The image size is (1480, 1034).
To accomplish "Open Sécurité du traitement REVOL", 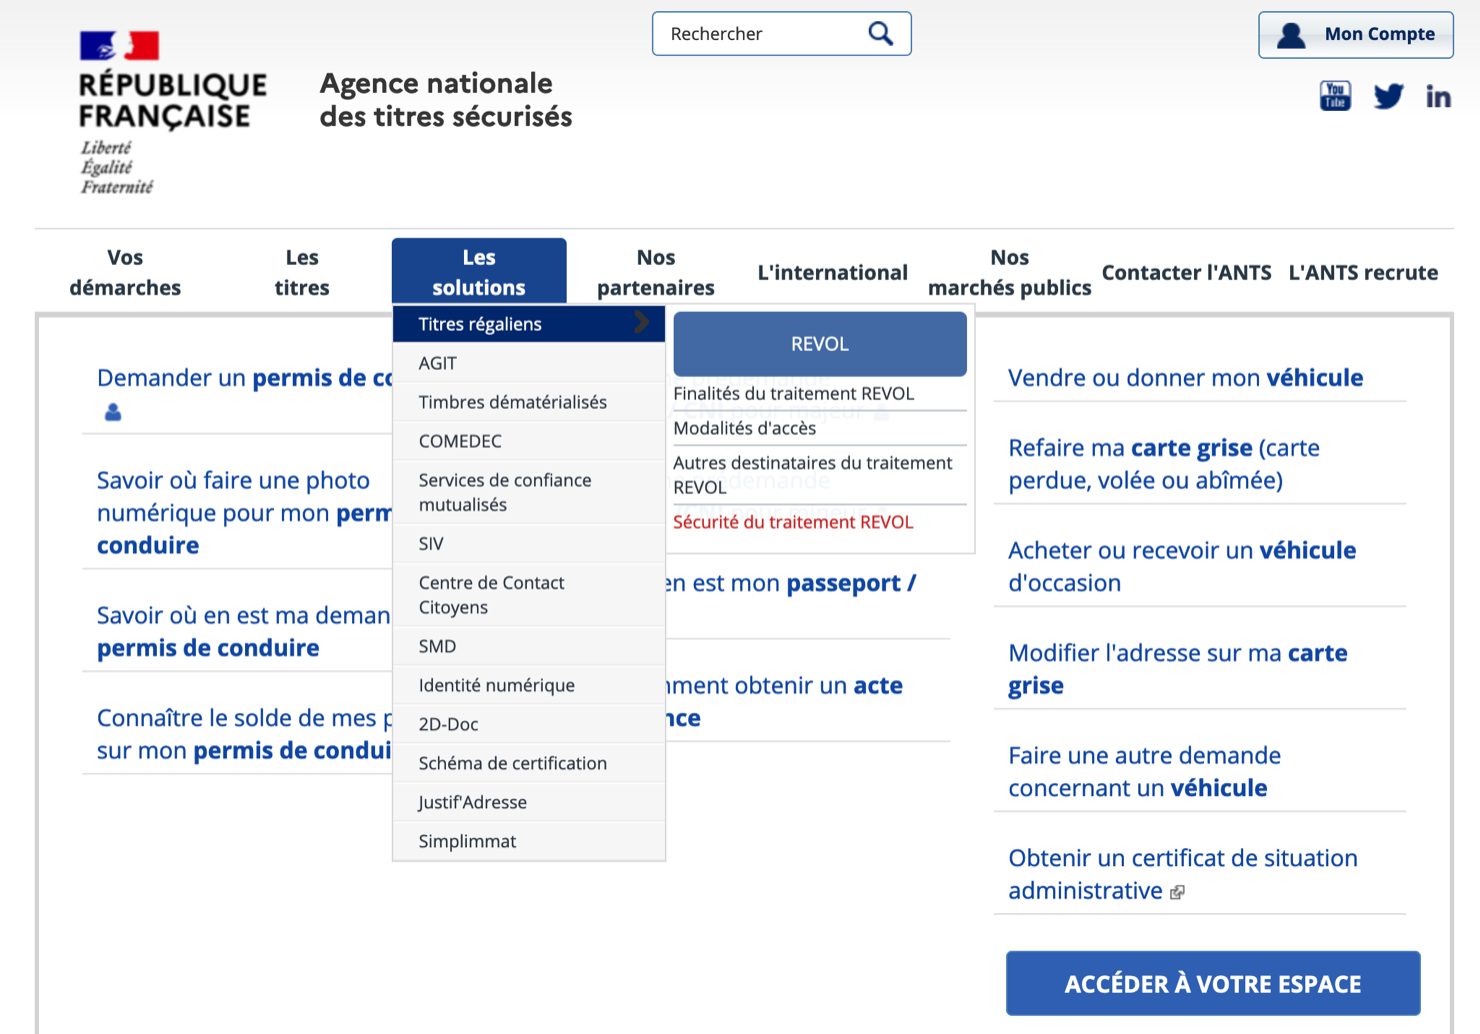I will pyautogui.click(x=793, y=522).
